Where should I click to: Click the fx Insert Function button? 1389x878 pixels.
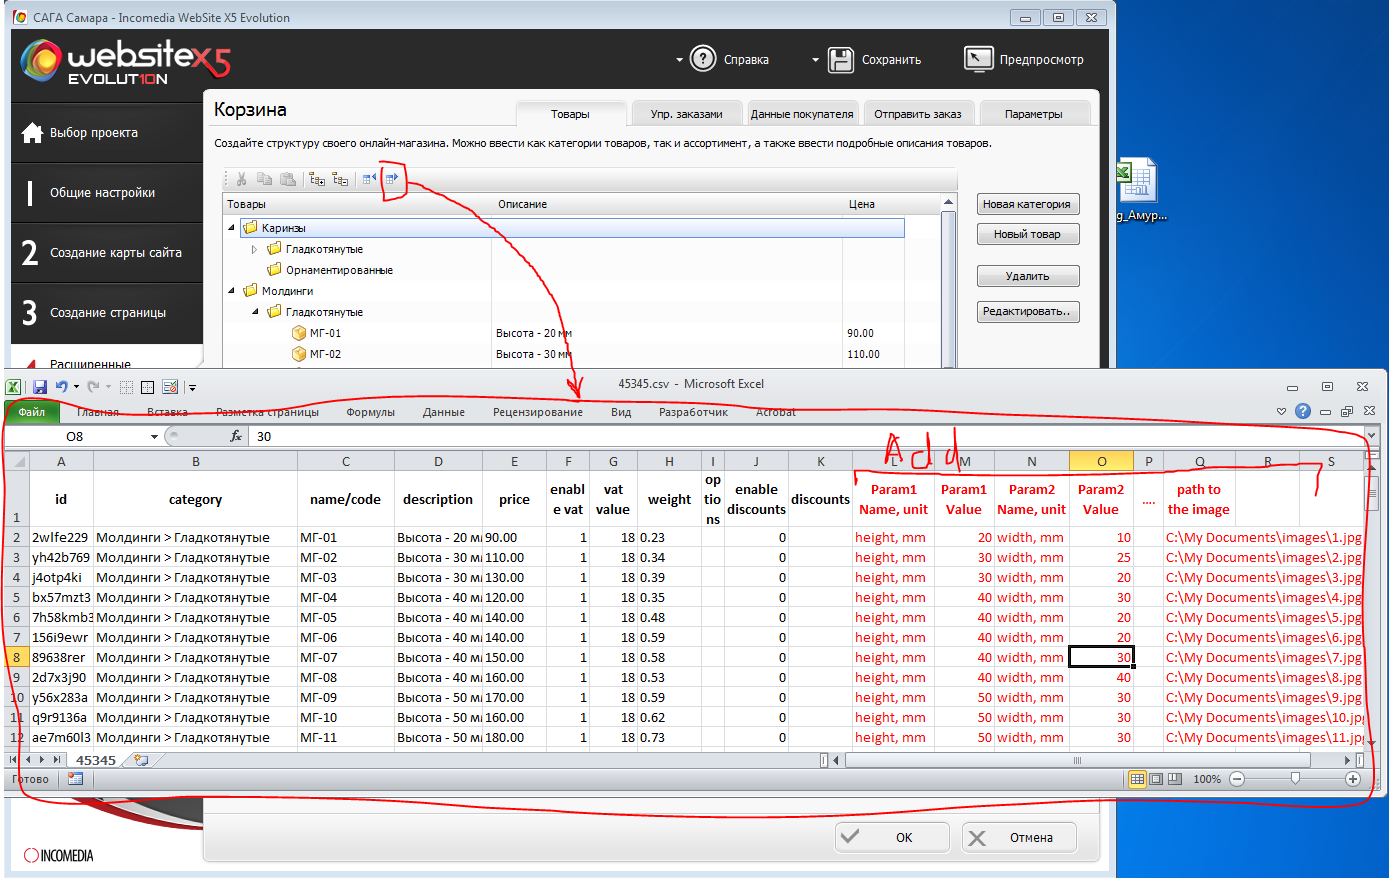click(x=237, y=436)
